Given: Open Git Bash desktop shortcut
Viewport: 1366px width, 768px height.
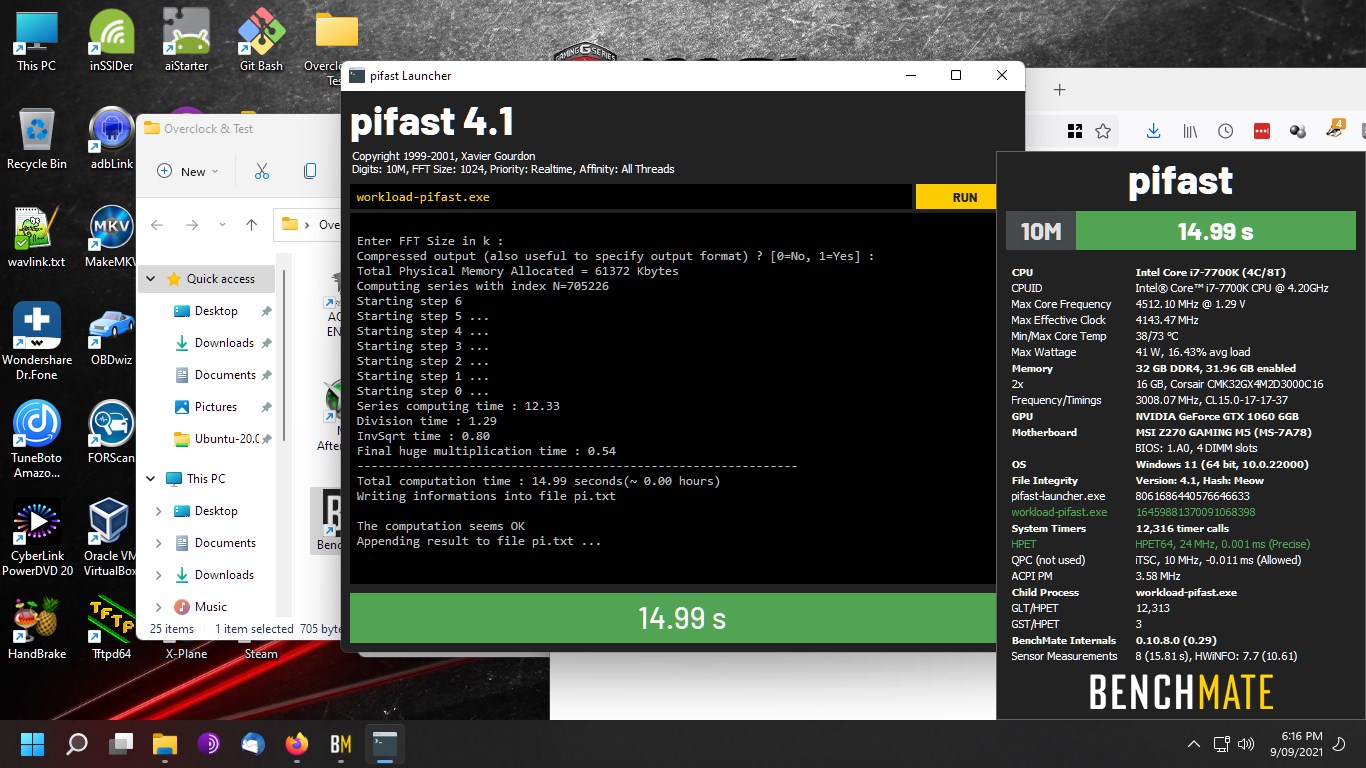Looking at the screenshot, I should [x=261, y=42].
